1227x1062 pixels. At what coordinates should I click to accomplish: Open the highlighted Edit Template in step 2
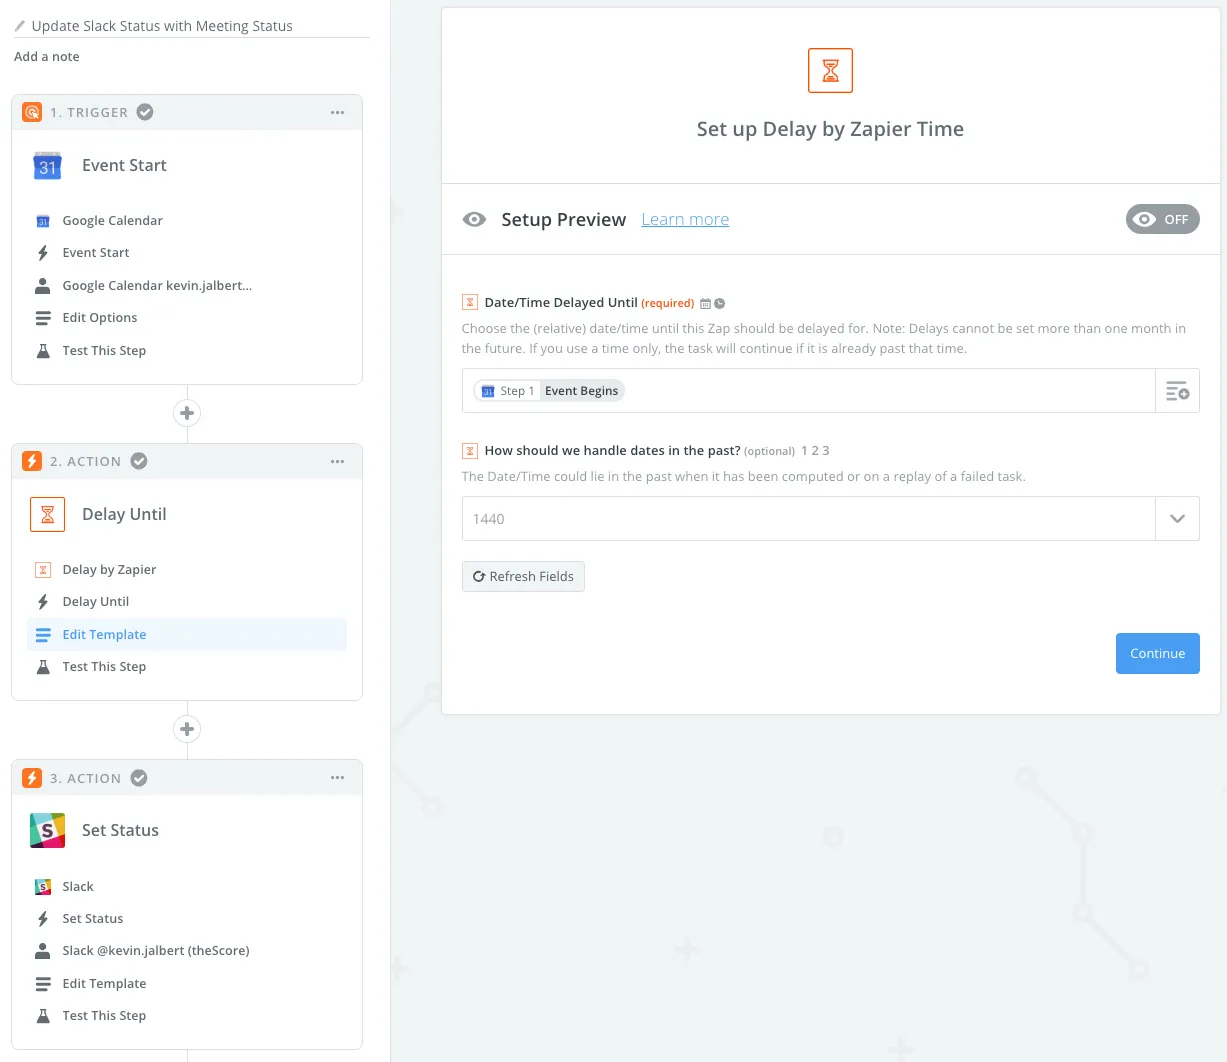[187, 635]
